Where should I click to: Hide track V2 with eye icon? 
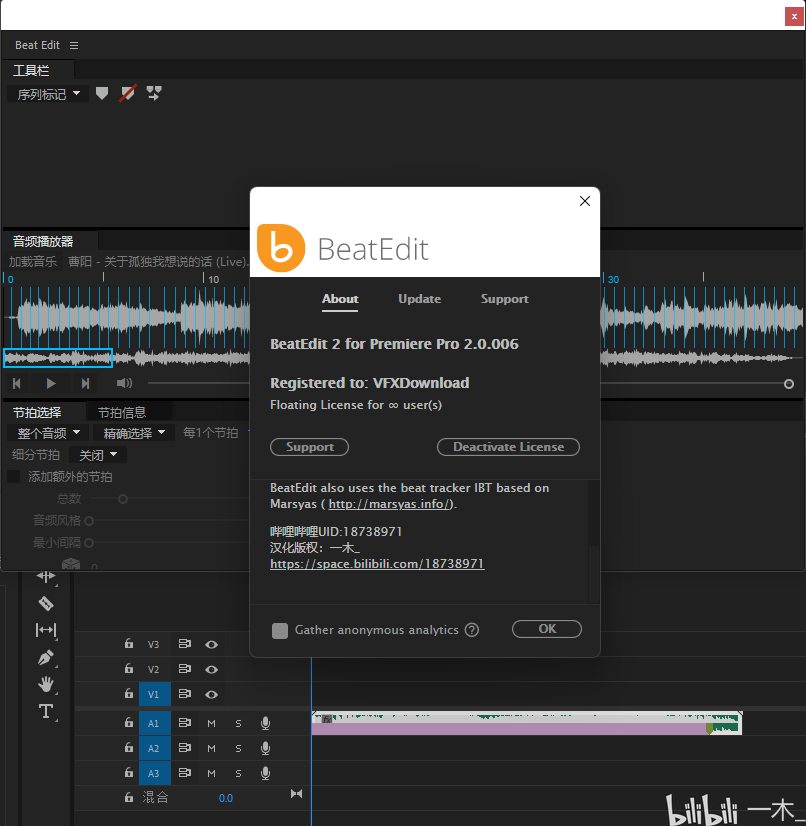[x=212, y=669]
